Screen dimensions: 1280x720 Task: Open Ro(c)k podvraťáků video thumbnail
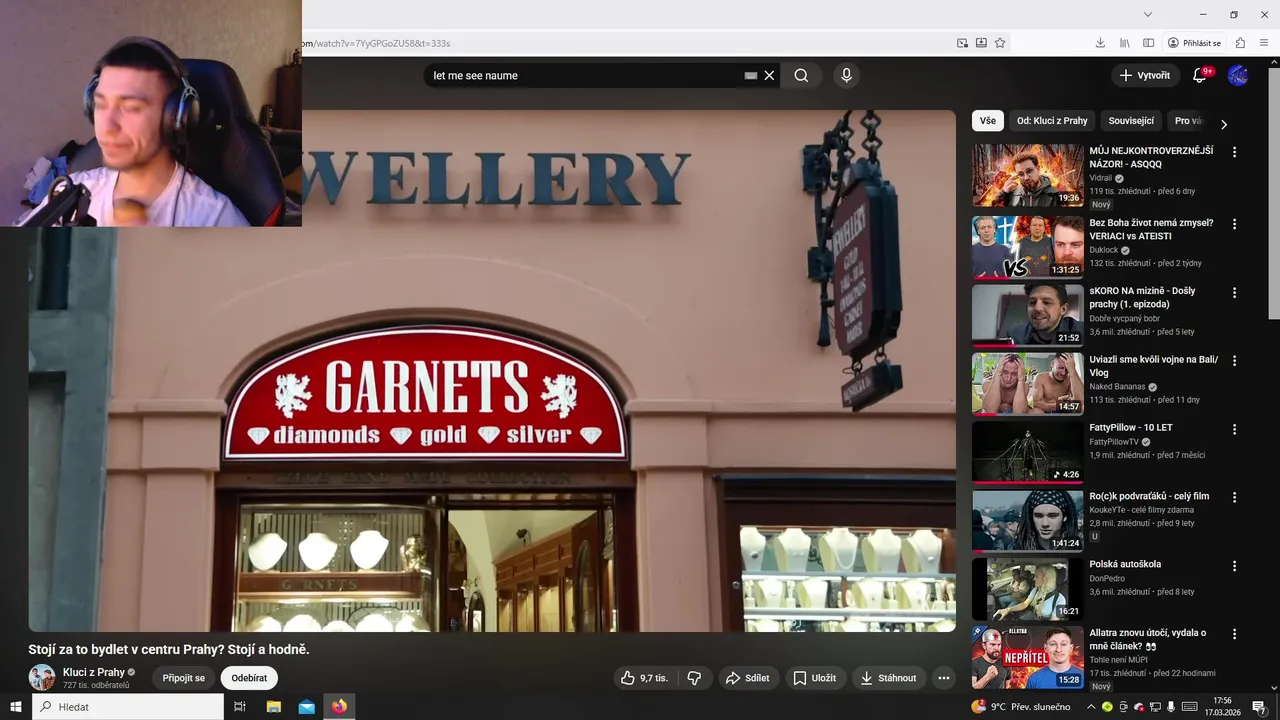[x=1028, y=520]
